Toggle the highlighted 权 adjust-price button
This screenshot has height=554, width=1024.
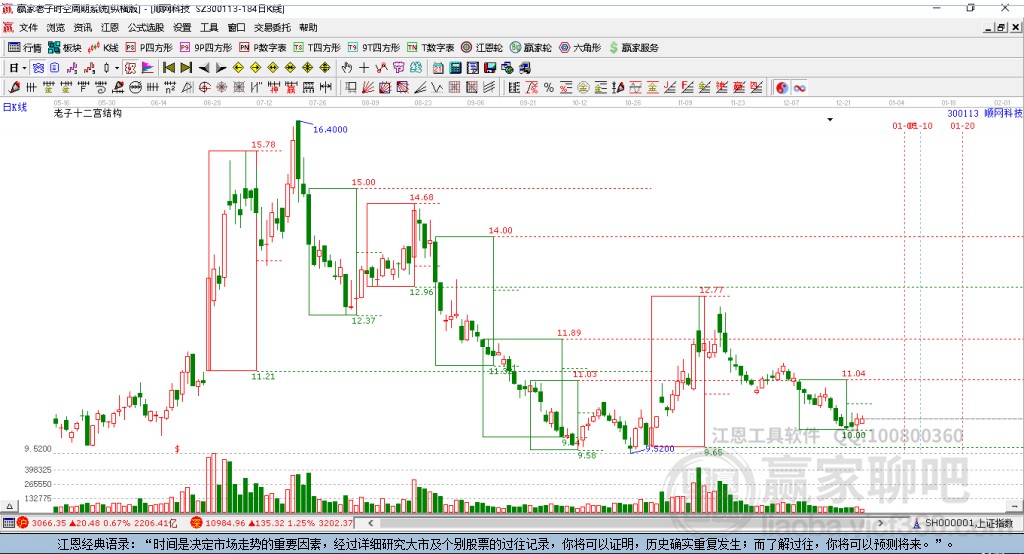click(130, 68)
